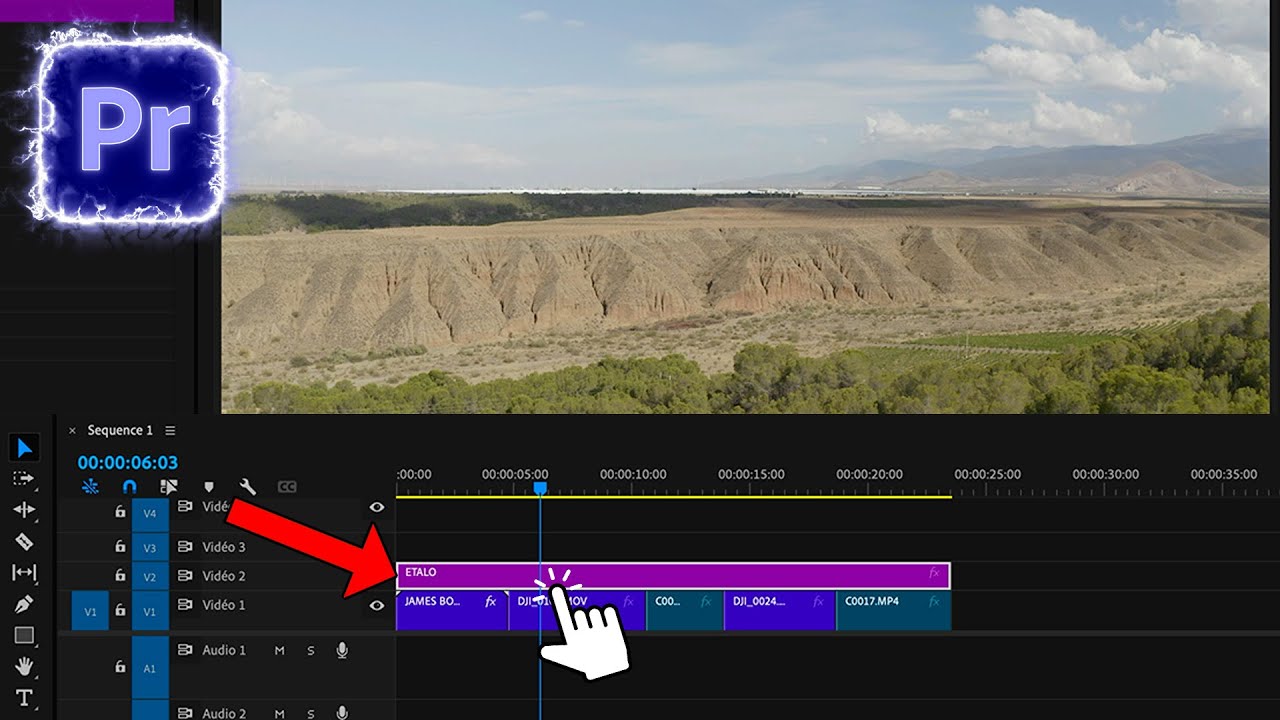Choose the Track Select Forward tool

(x=24, y=479)
